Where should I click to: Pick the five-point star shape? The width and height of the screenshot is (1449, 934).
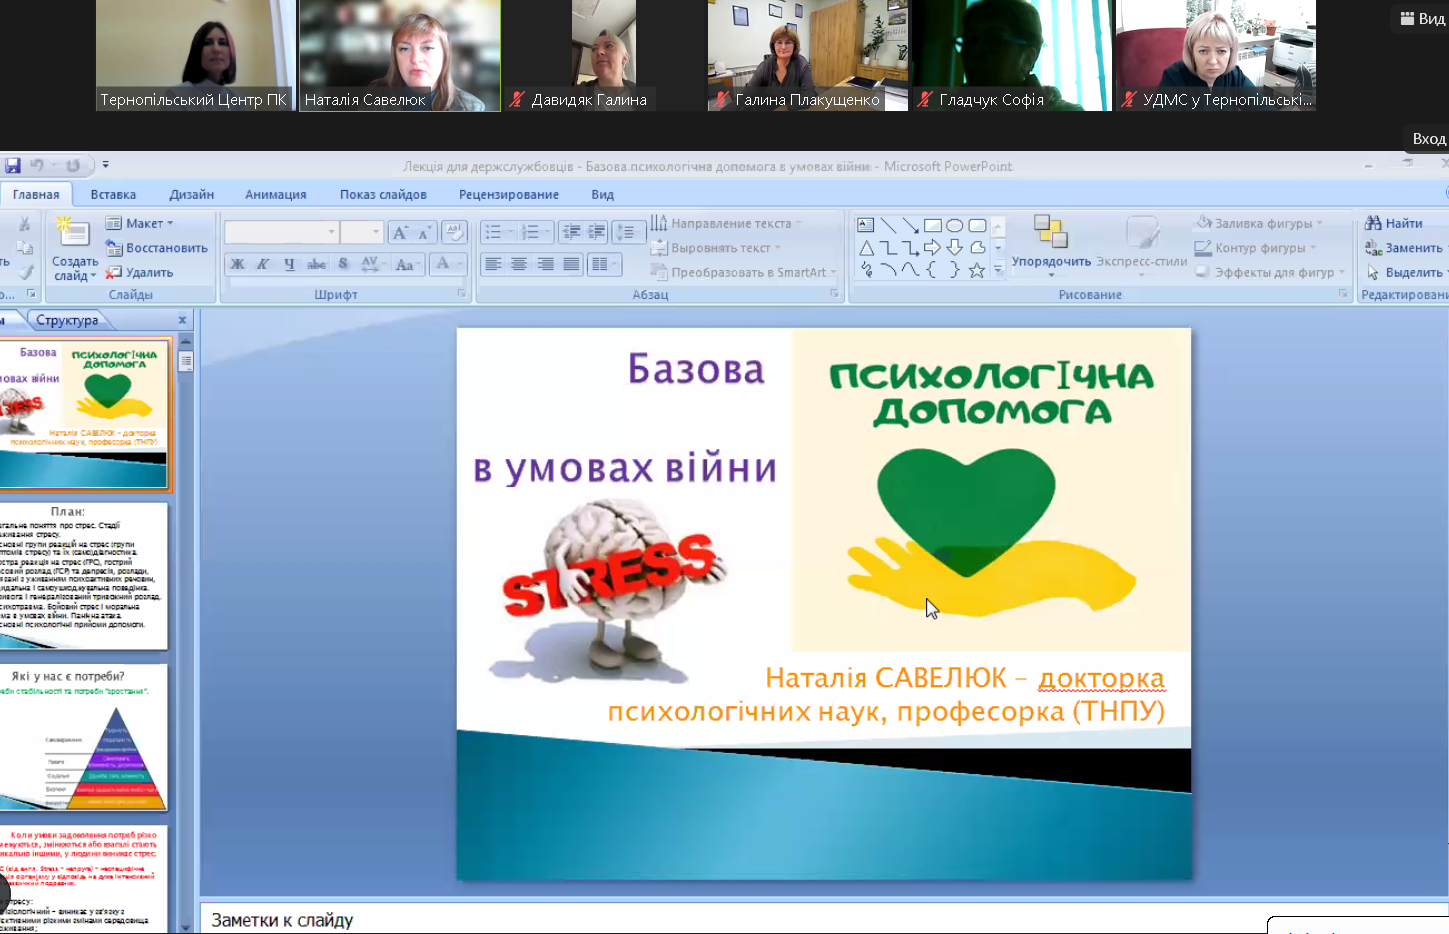(x=977, y=270)
